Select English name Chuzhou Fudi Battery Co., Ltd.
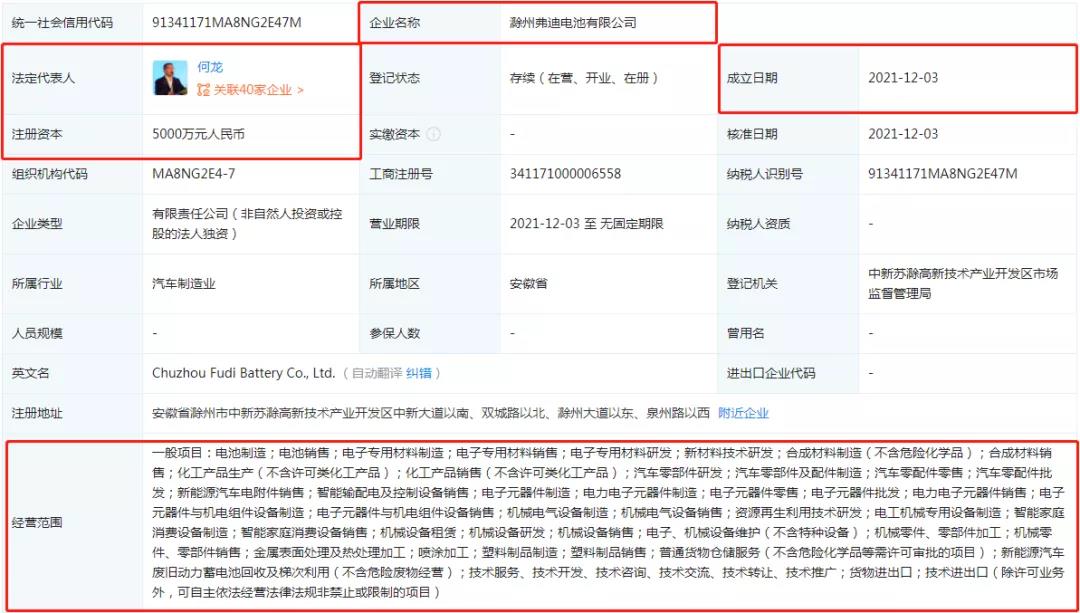The height and width of the screenshot is (613, 1080). coord(244,373)
